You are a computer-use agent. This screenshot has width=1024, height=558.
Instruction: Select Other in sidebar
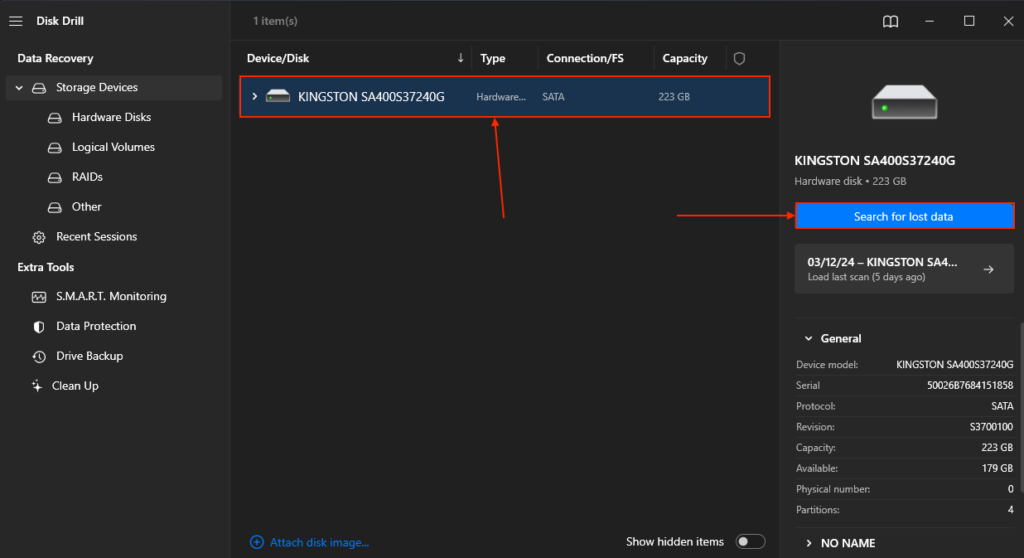click(86, 207)
